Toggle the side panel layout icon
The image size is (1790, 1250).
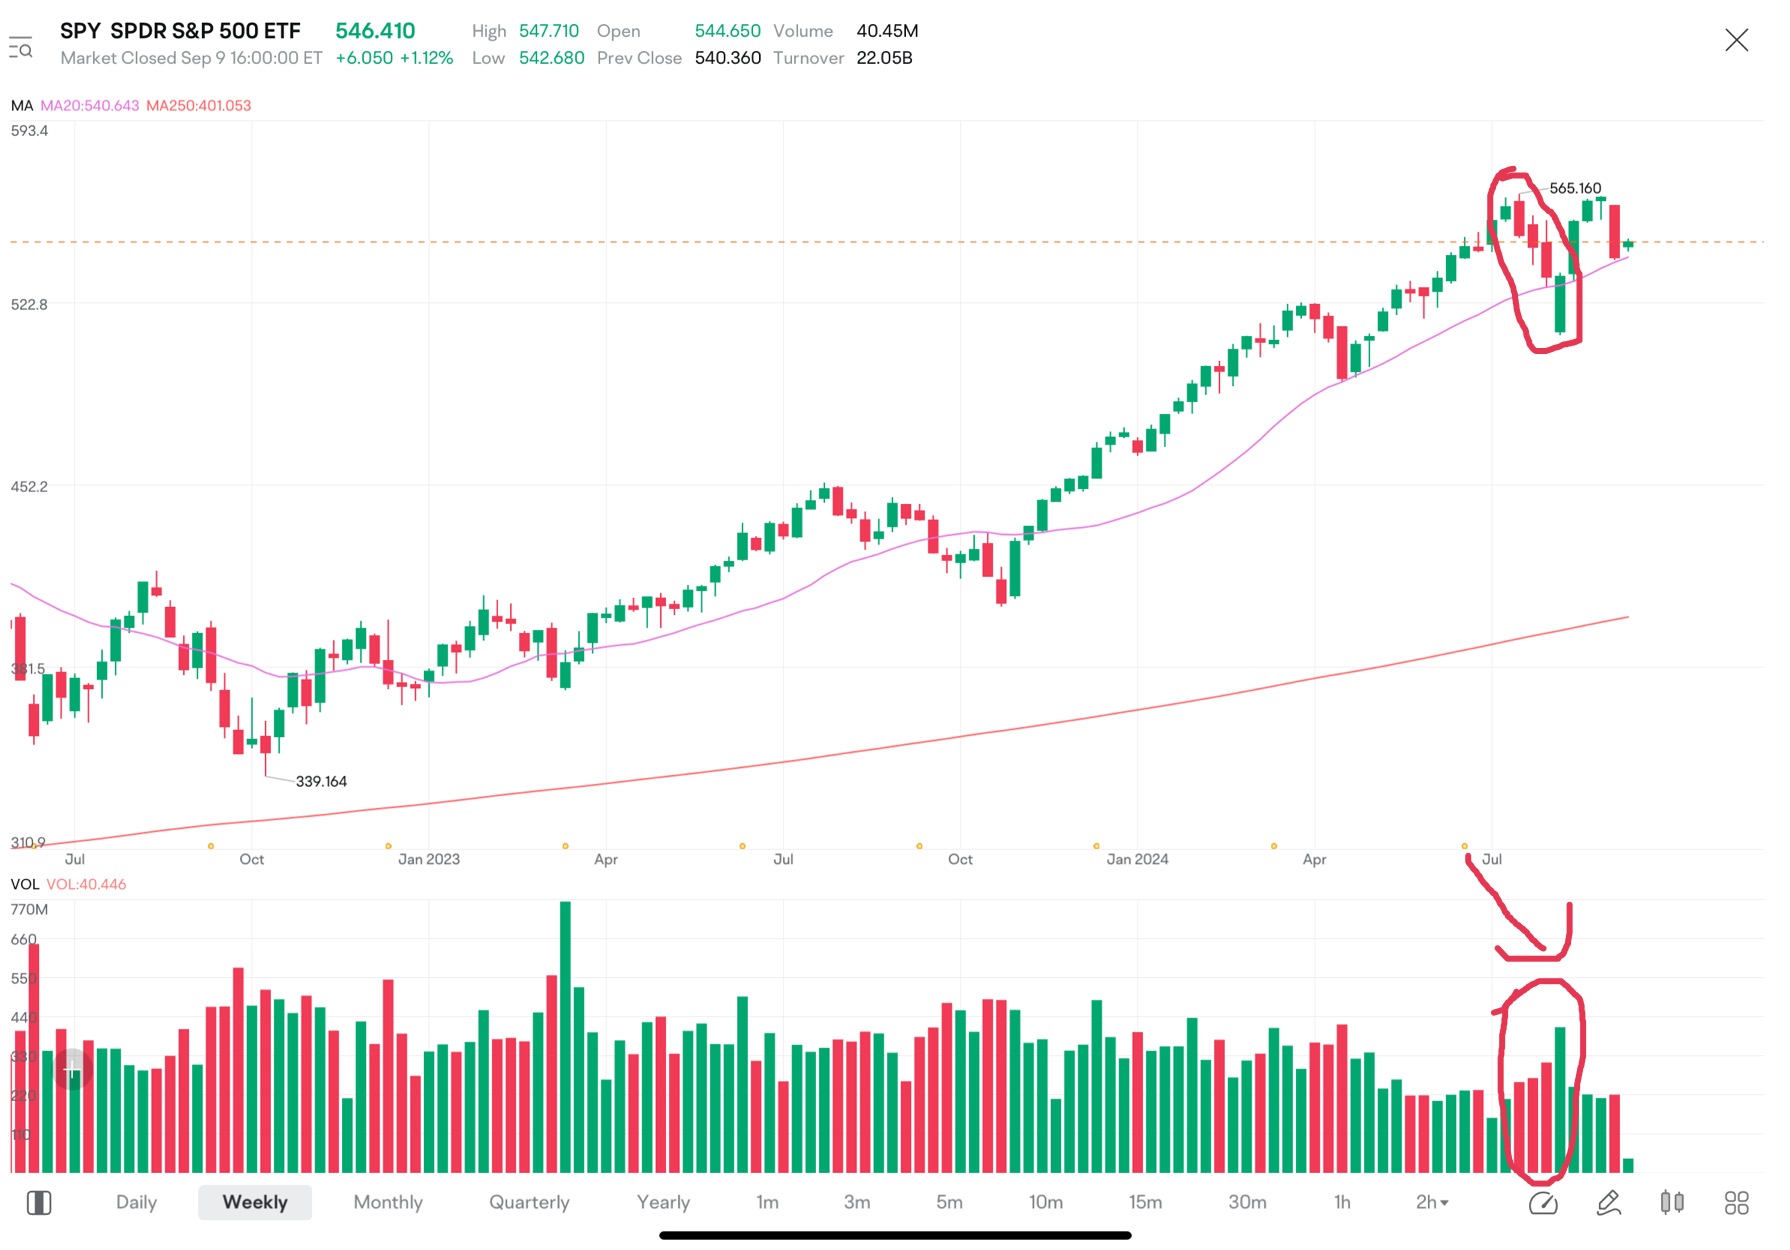[39, 1202]
